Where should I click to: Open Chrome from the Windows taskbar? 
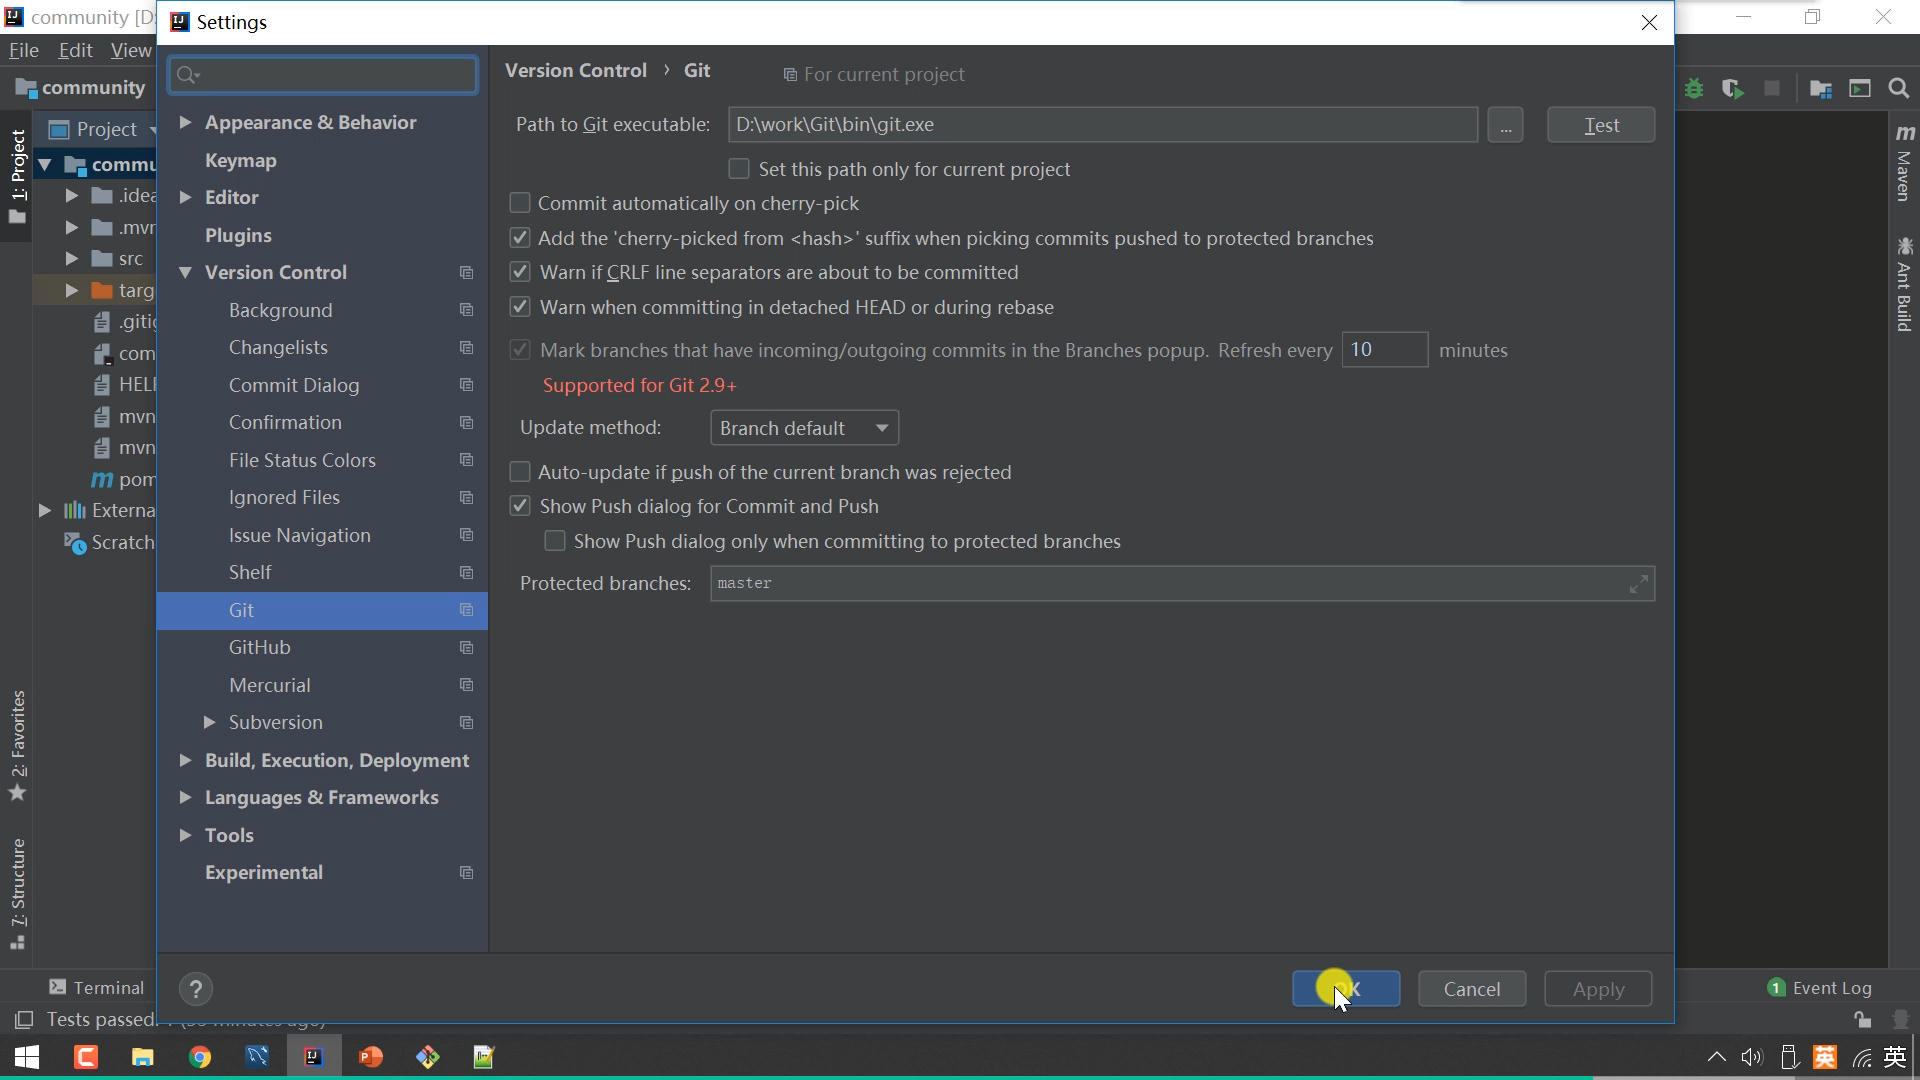click(x=200, y=1057)
